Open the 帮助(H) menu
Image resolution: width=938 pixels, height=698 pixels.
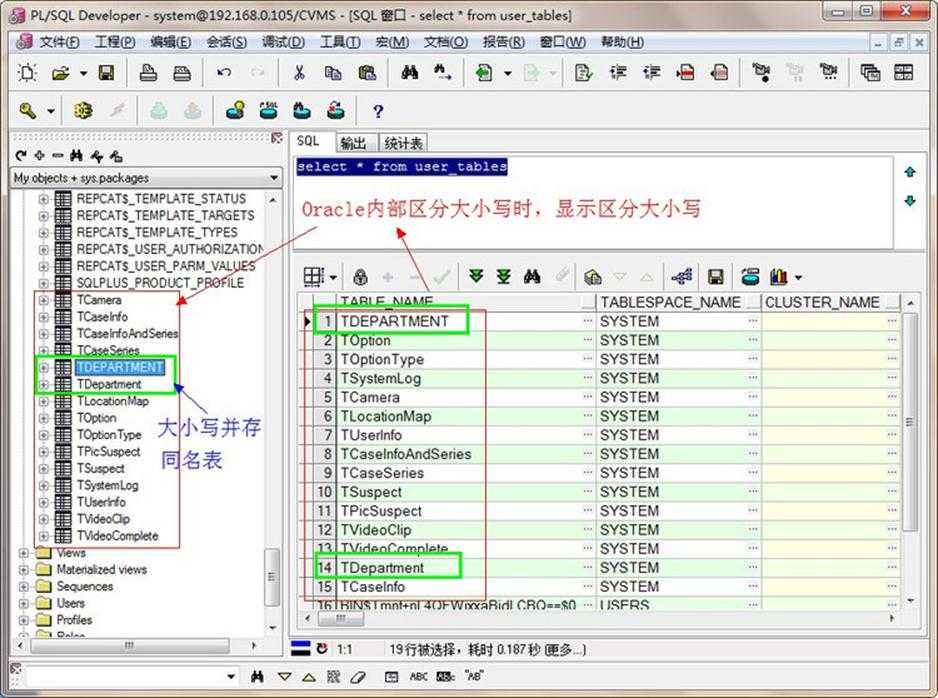622,42
